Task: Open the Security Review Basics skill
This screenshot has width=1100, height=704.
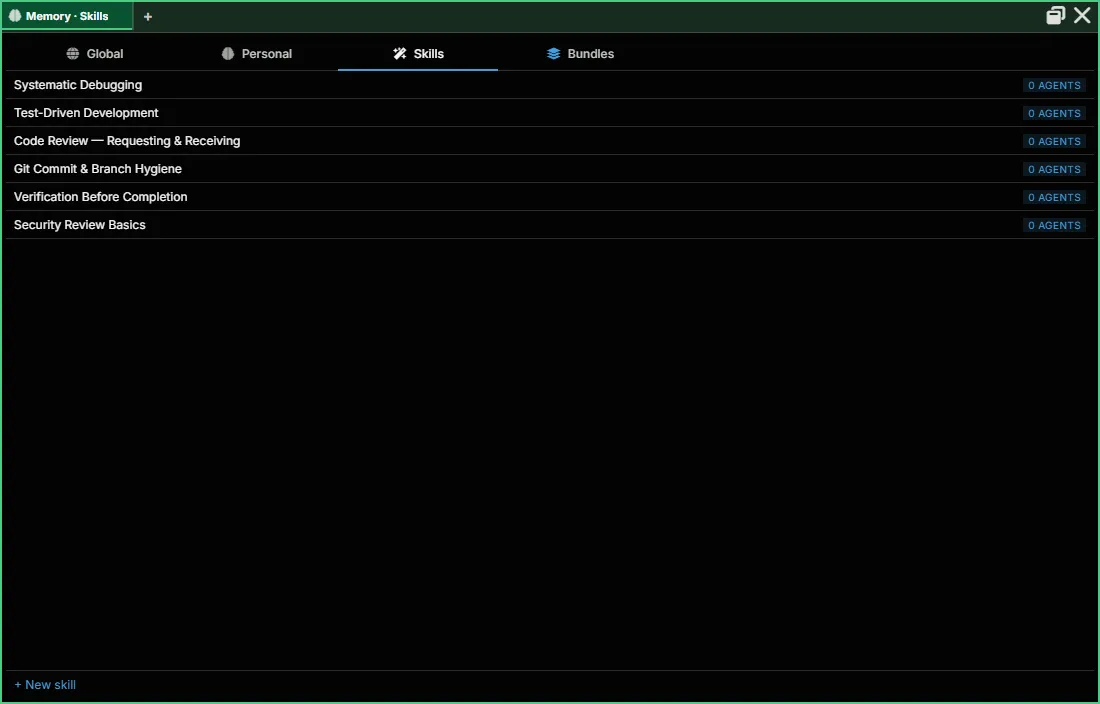Action: point(549,225)
